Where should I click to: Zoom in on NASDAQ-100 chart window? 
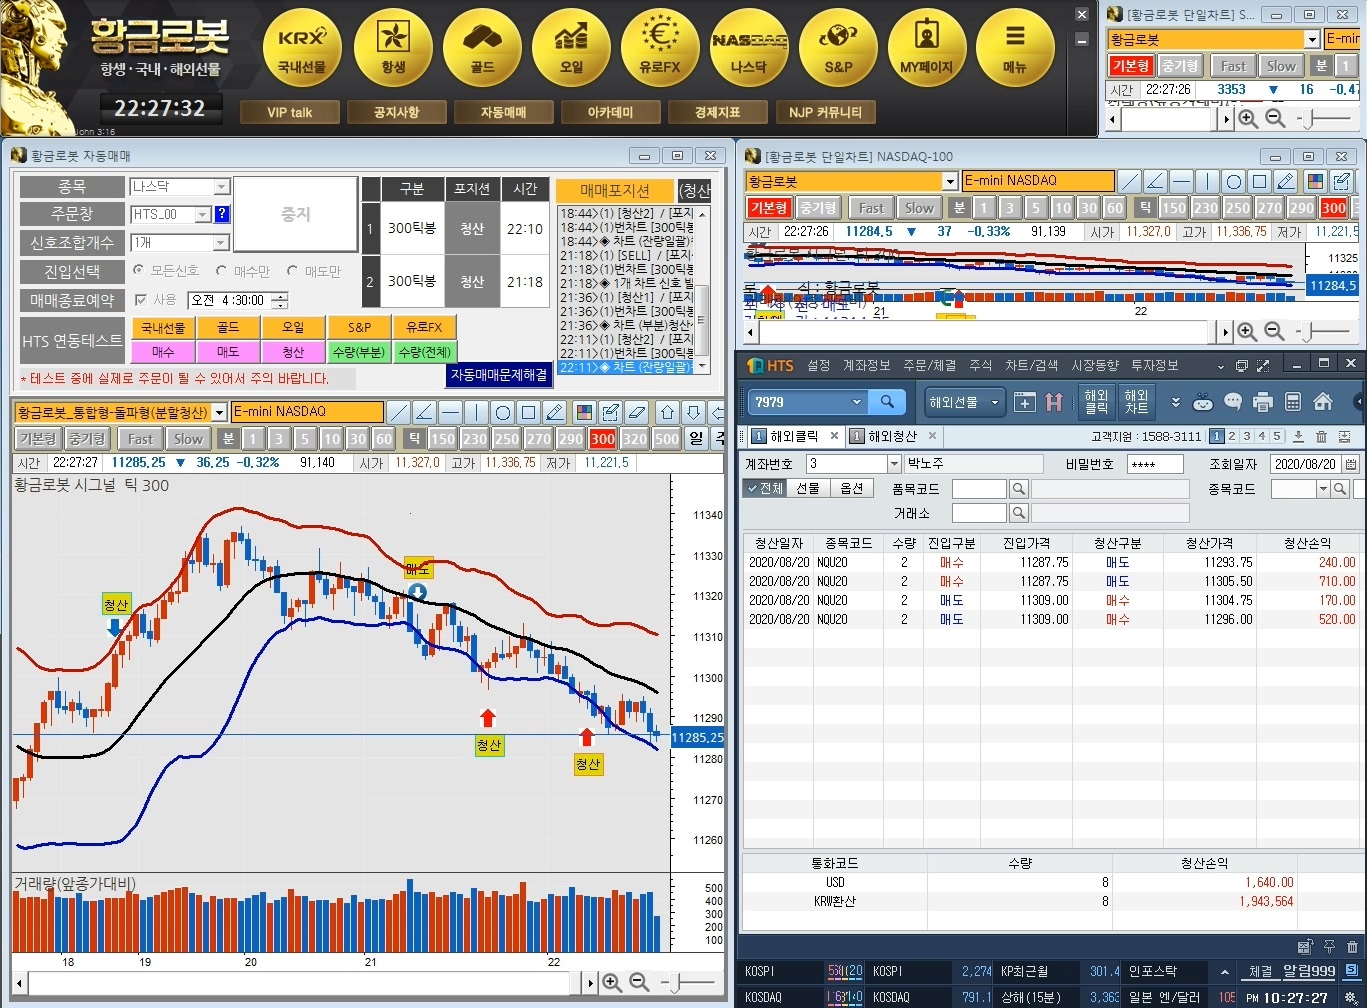click(x=1247, y=331)
